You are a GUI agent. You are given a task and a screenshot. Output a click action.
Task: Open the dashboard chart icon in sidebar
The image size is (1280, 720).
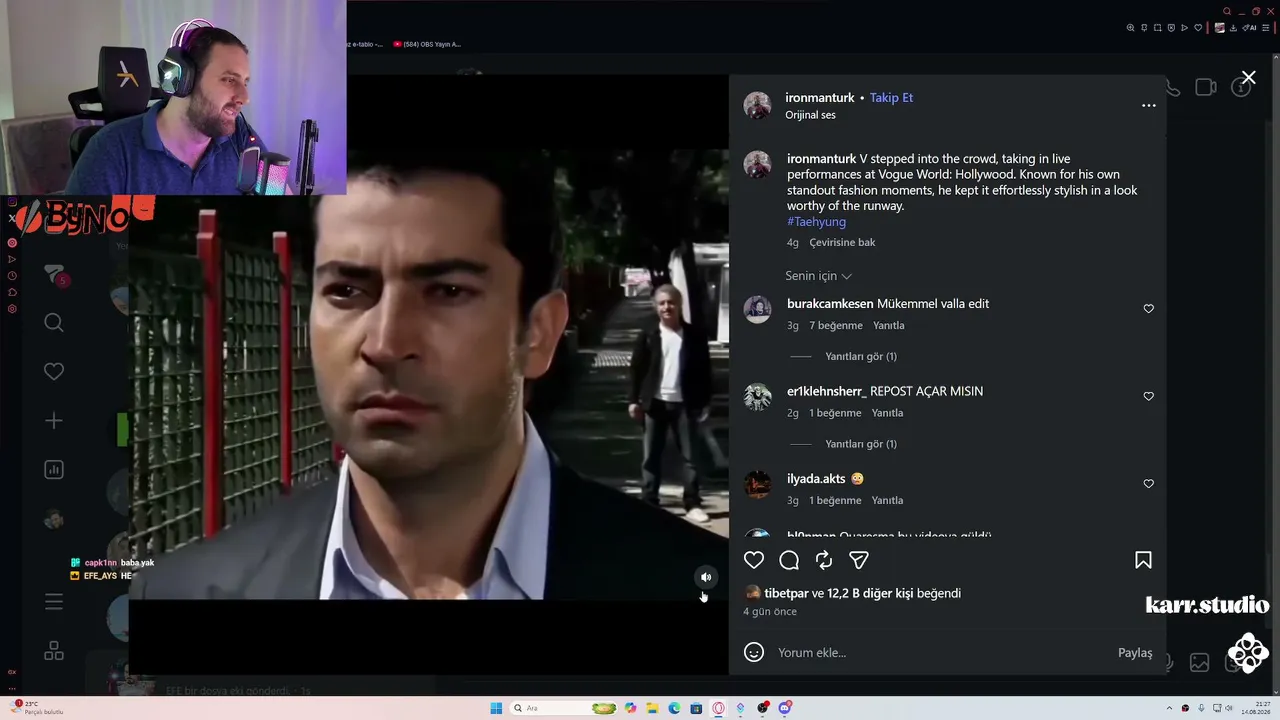pos(54,470)
